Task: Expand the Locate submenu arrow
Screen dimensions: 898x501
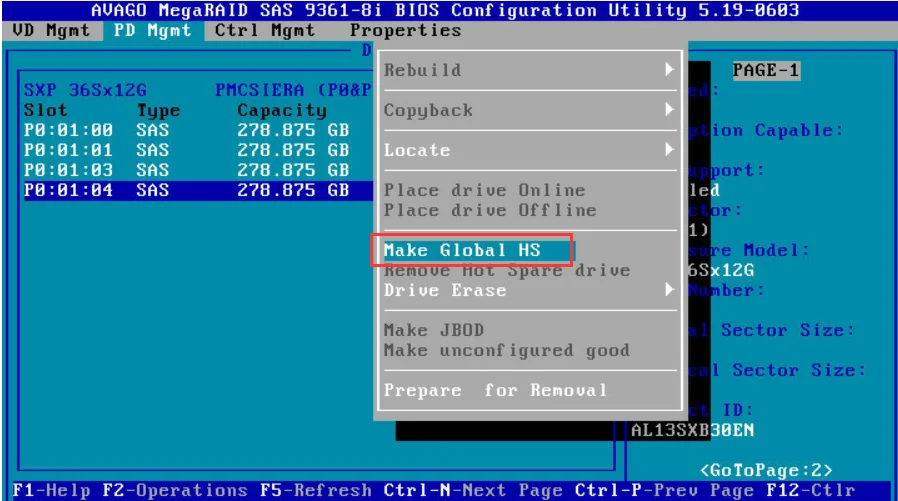Action: (x=669, y=149)
